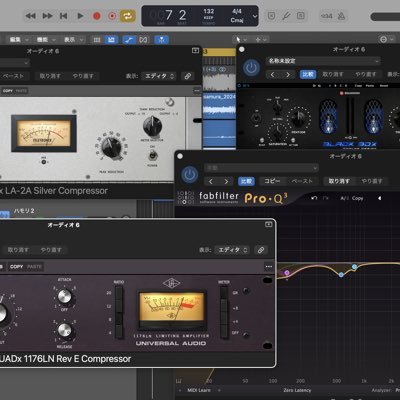Open the tracks area settings gear menu
The height and width of the screenshot is (400, 400).
(386, 40)
